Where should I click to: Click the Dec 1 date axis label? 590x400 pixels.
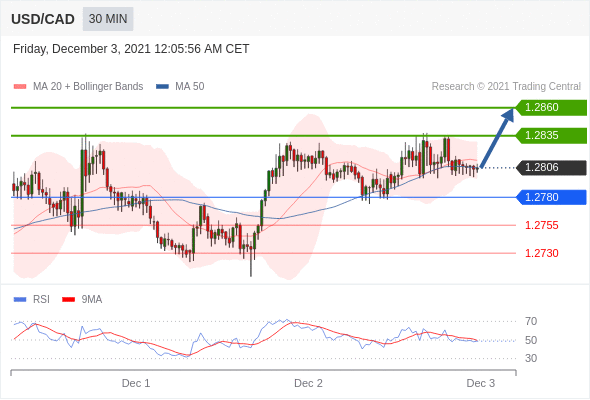(x=136, y=383)
